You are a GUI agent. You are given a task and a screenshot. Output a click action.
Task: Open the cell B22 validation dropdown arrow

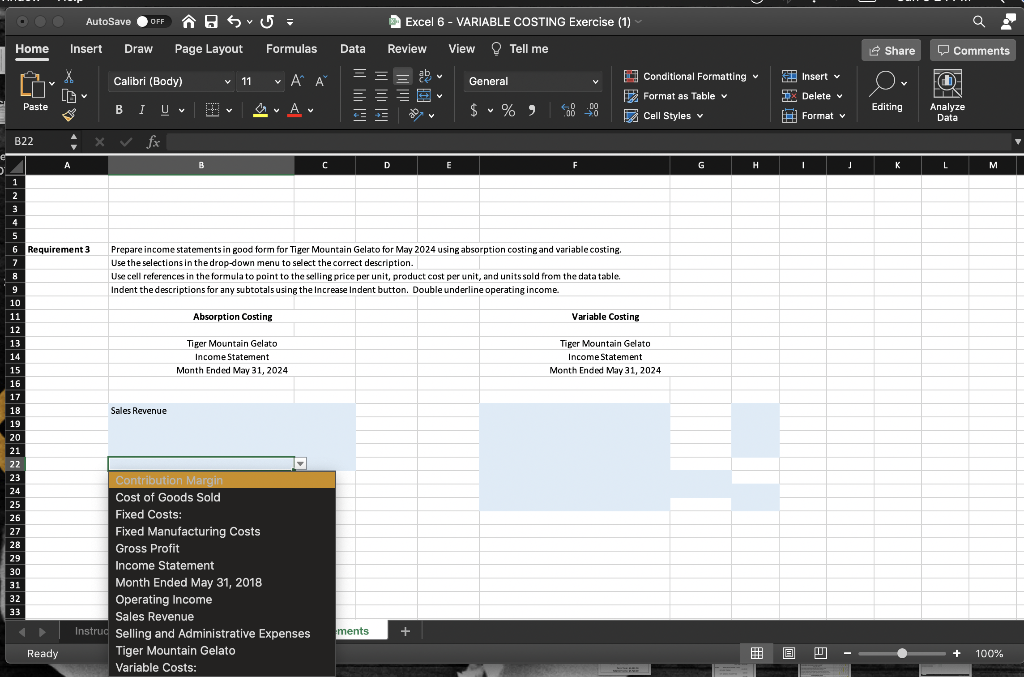pyautogui.click(x=300, y=464)
